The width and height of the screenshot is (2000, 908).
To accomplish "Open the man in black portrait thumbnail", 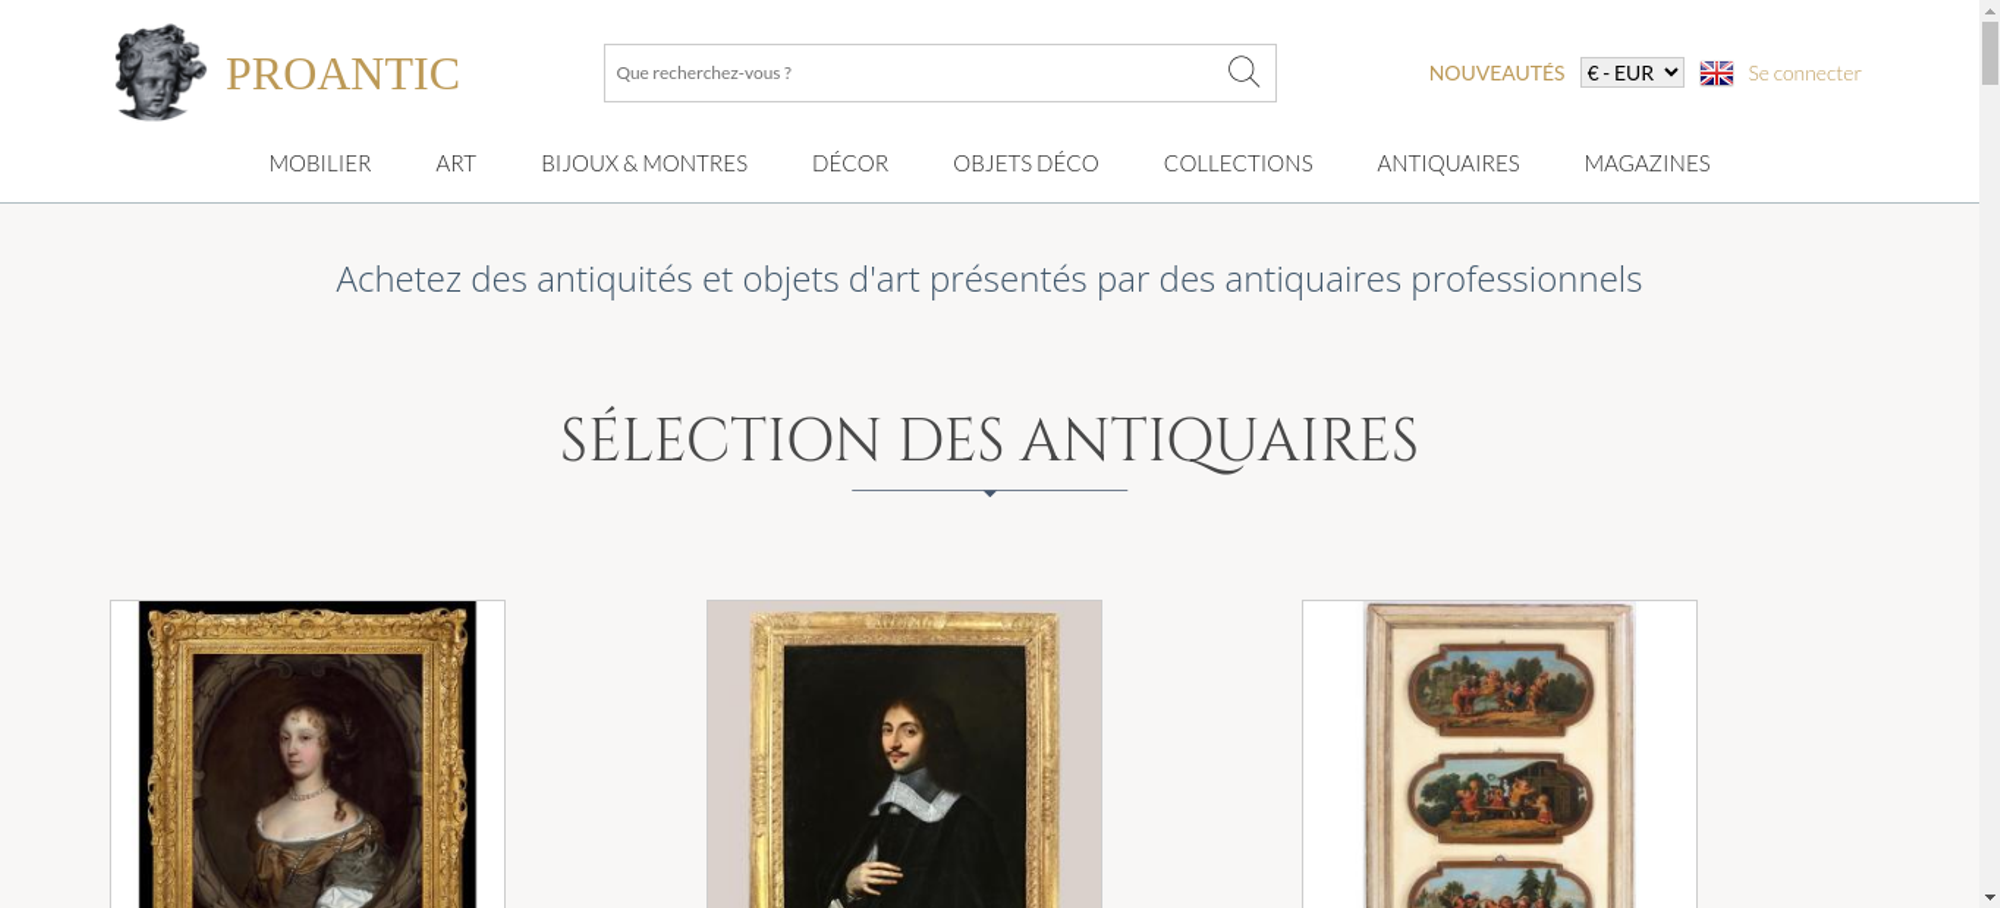I will pyautogui.click(x=904, y=754).
